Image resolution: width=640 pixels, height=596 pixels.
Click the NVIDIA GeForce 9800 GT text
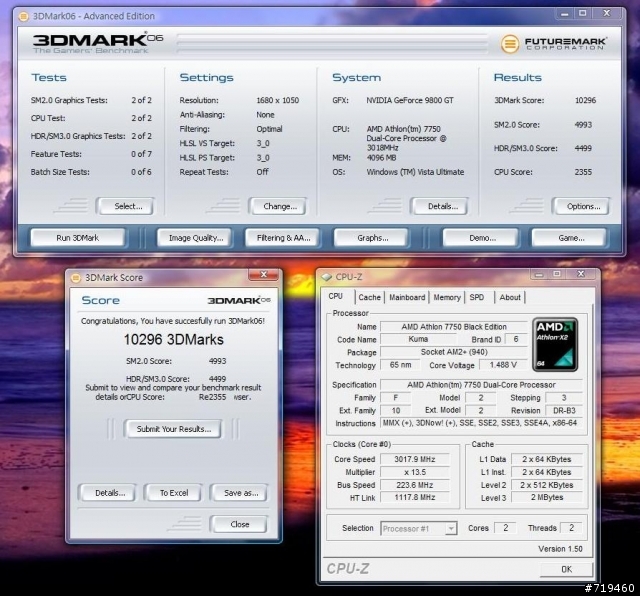pos(410,100)
